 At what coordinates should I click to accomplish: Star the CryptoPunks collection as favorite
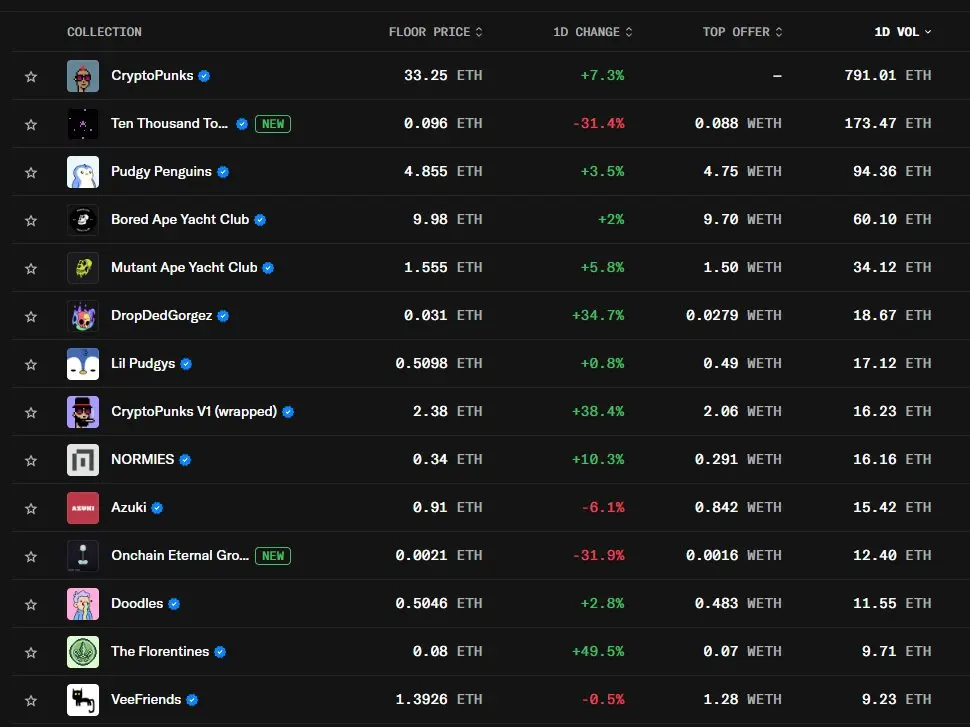coord(31,77)
